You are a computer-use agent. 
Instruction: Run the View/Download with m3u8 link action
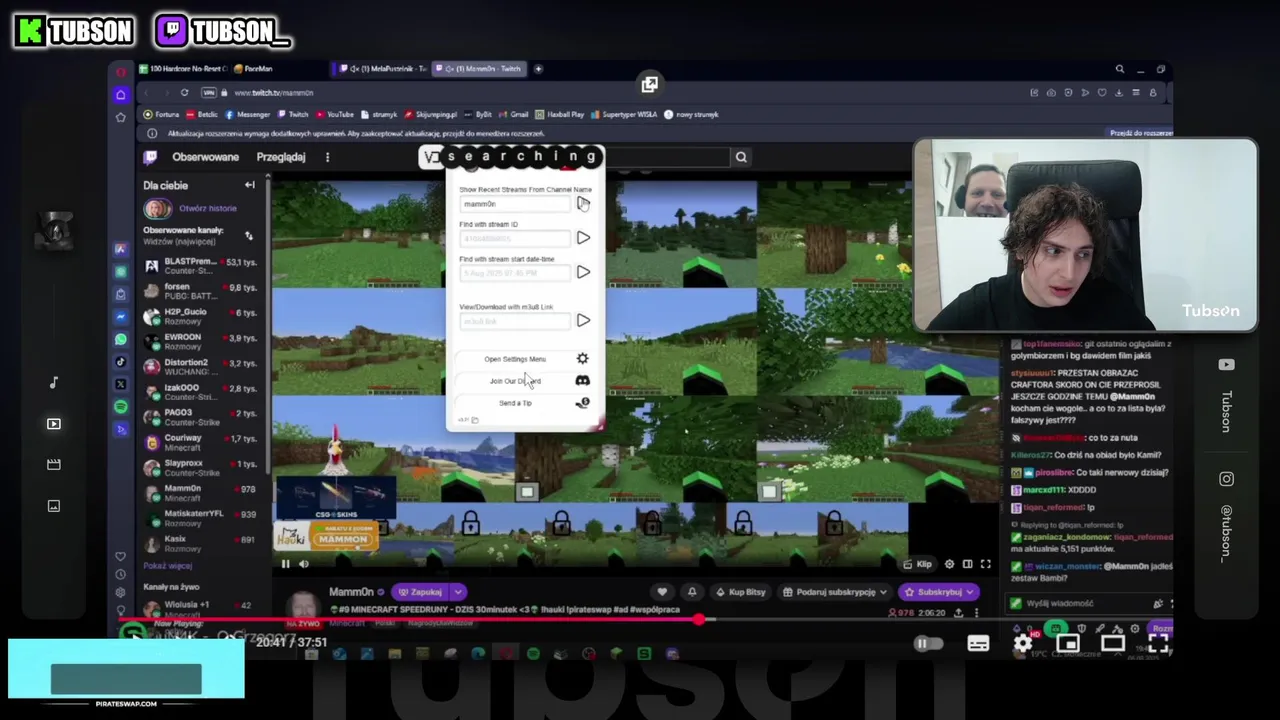(x=583, y=321)
